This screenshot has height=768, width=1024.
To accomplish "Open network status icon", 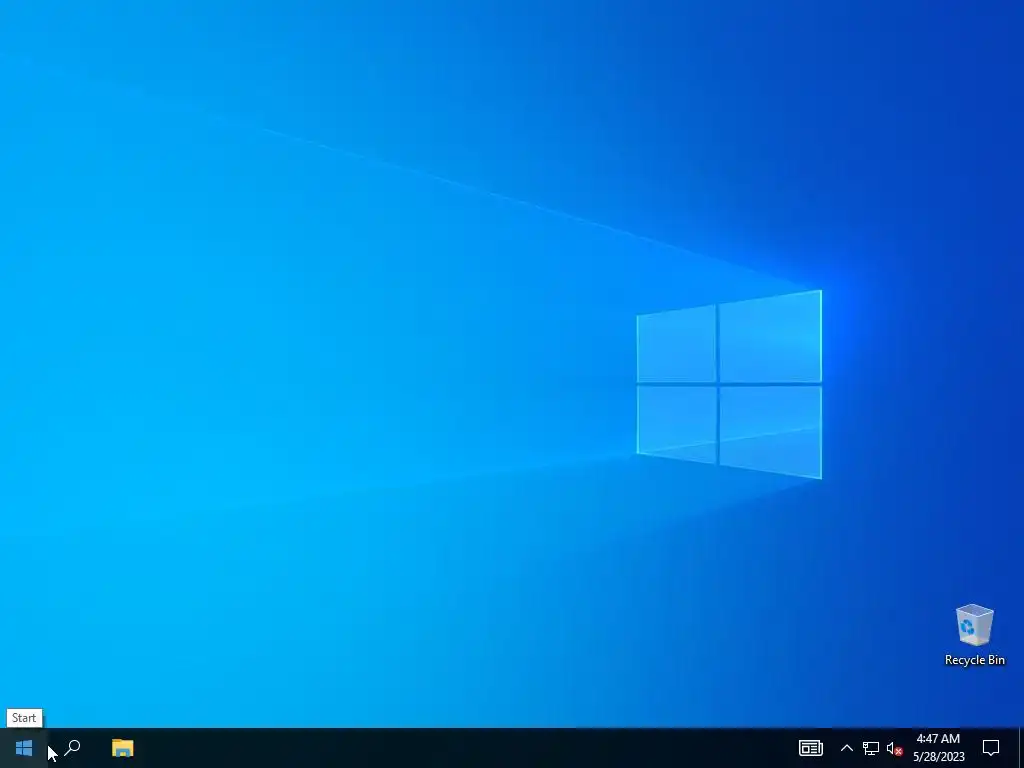I will click(x=871, y=748).
